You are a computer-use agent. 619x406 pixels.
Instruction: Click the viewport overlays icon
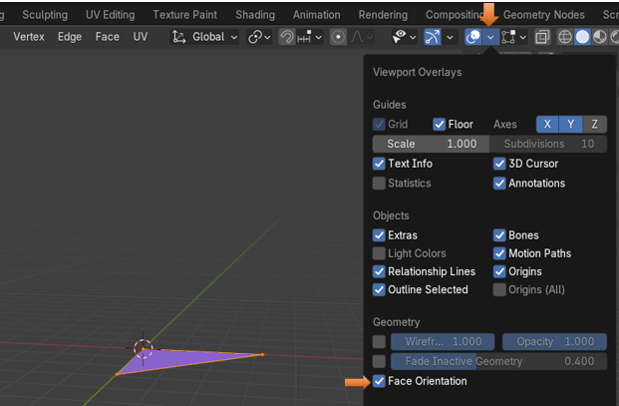tap(474, 36)
